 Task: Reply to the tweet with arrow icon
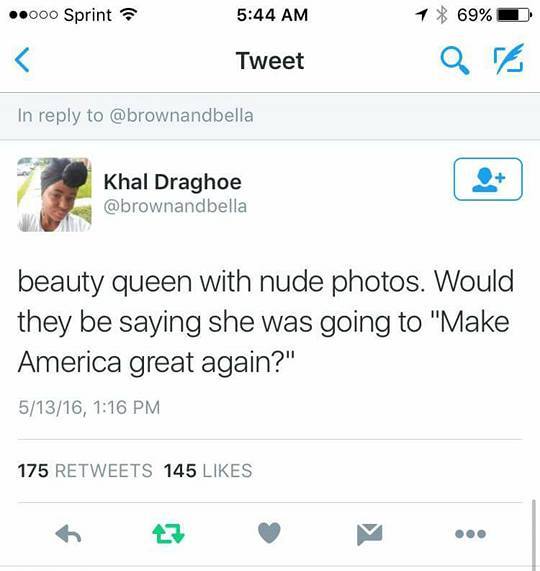click(x=68, y=534)
